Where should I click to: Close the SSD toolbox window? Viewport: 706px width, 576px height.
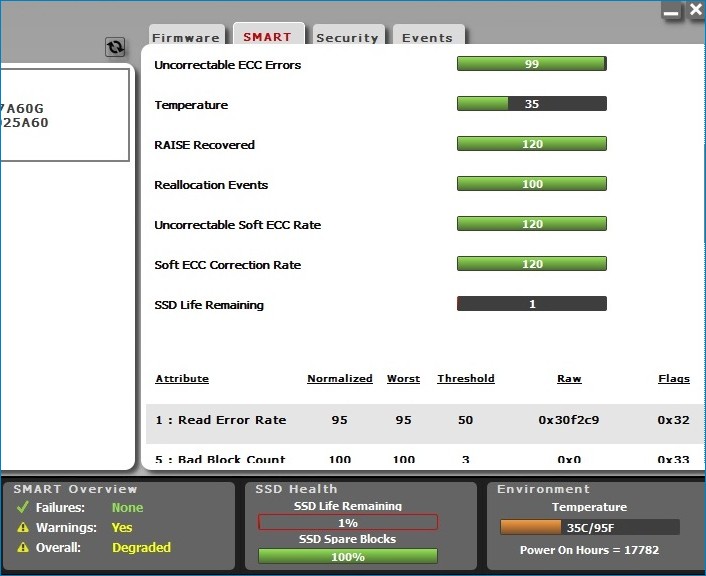click(x=695, y=10)
